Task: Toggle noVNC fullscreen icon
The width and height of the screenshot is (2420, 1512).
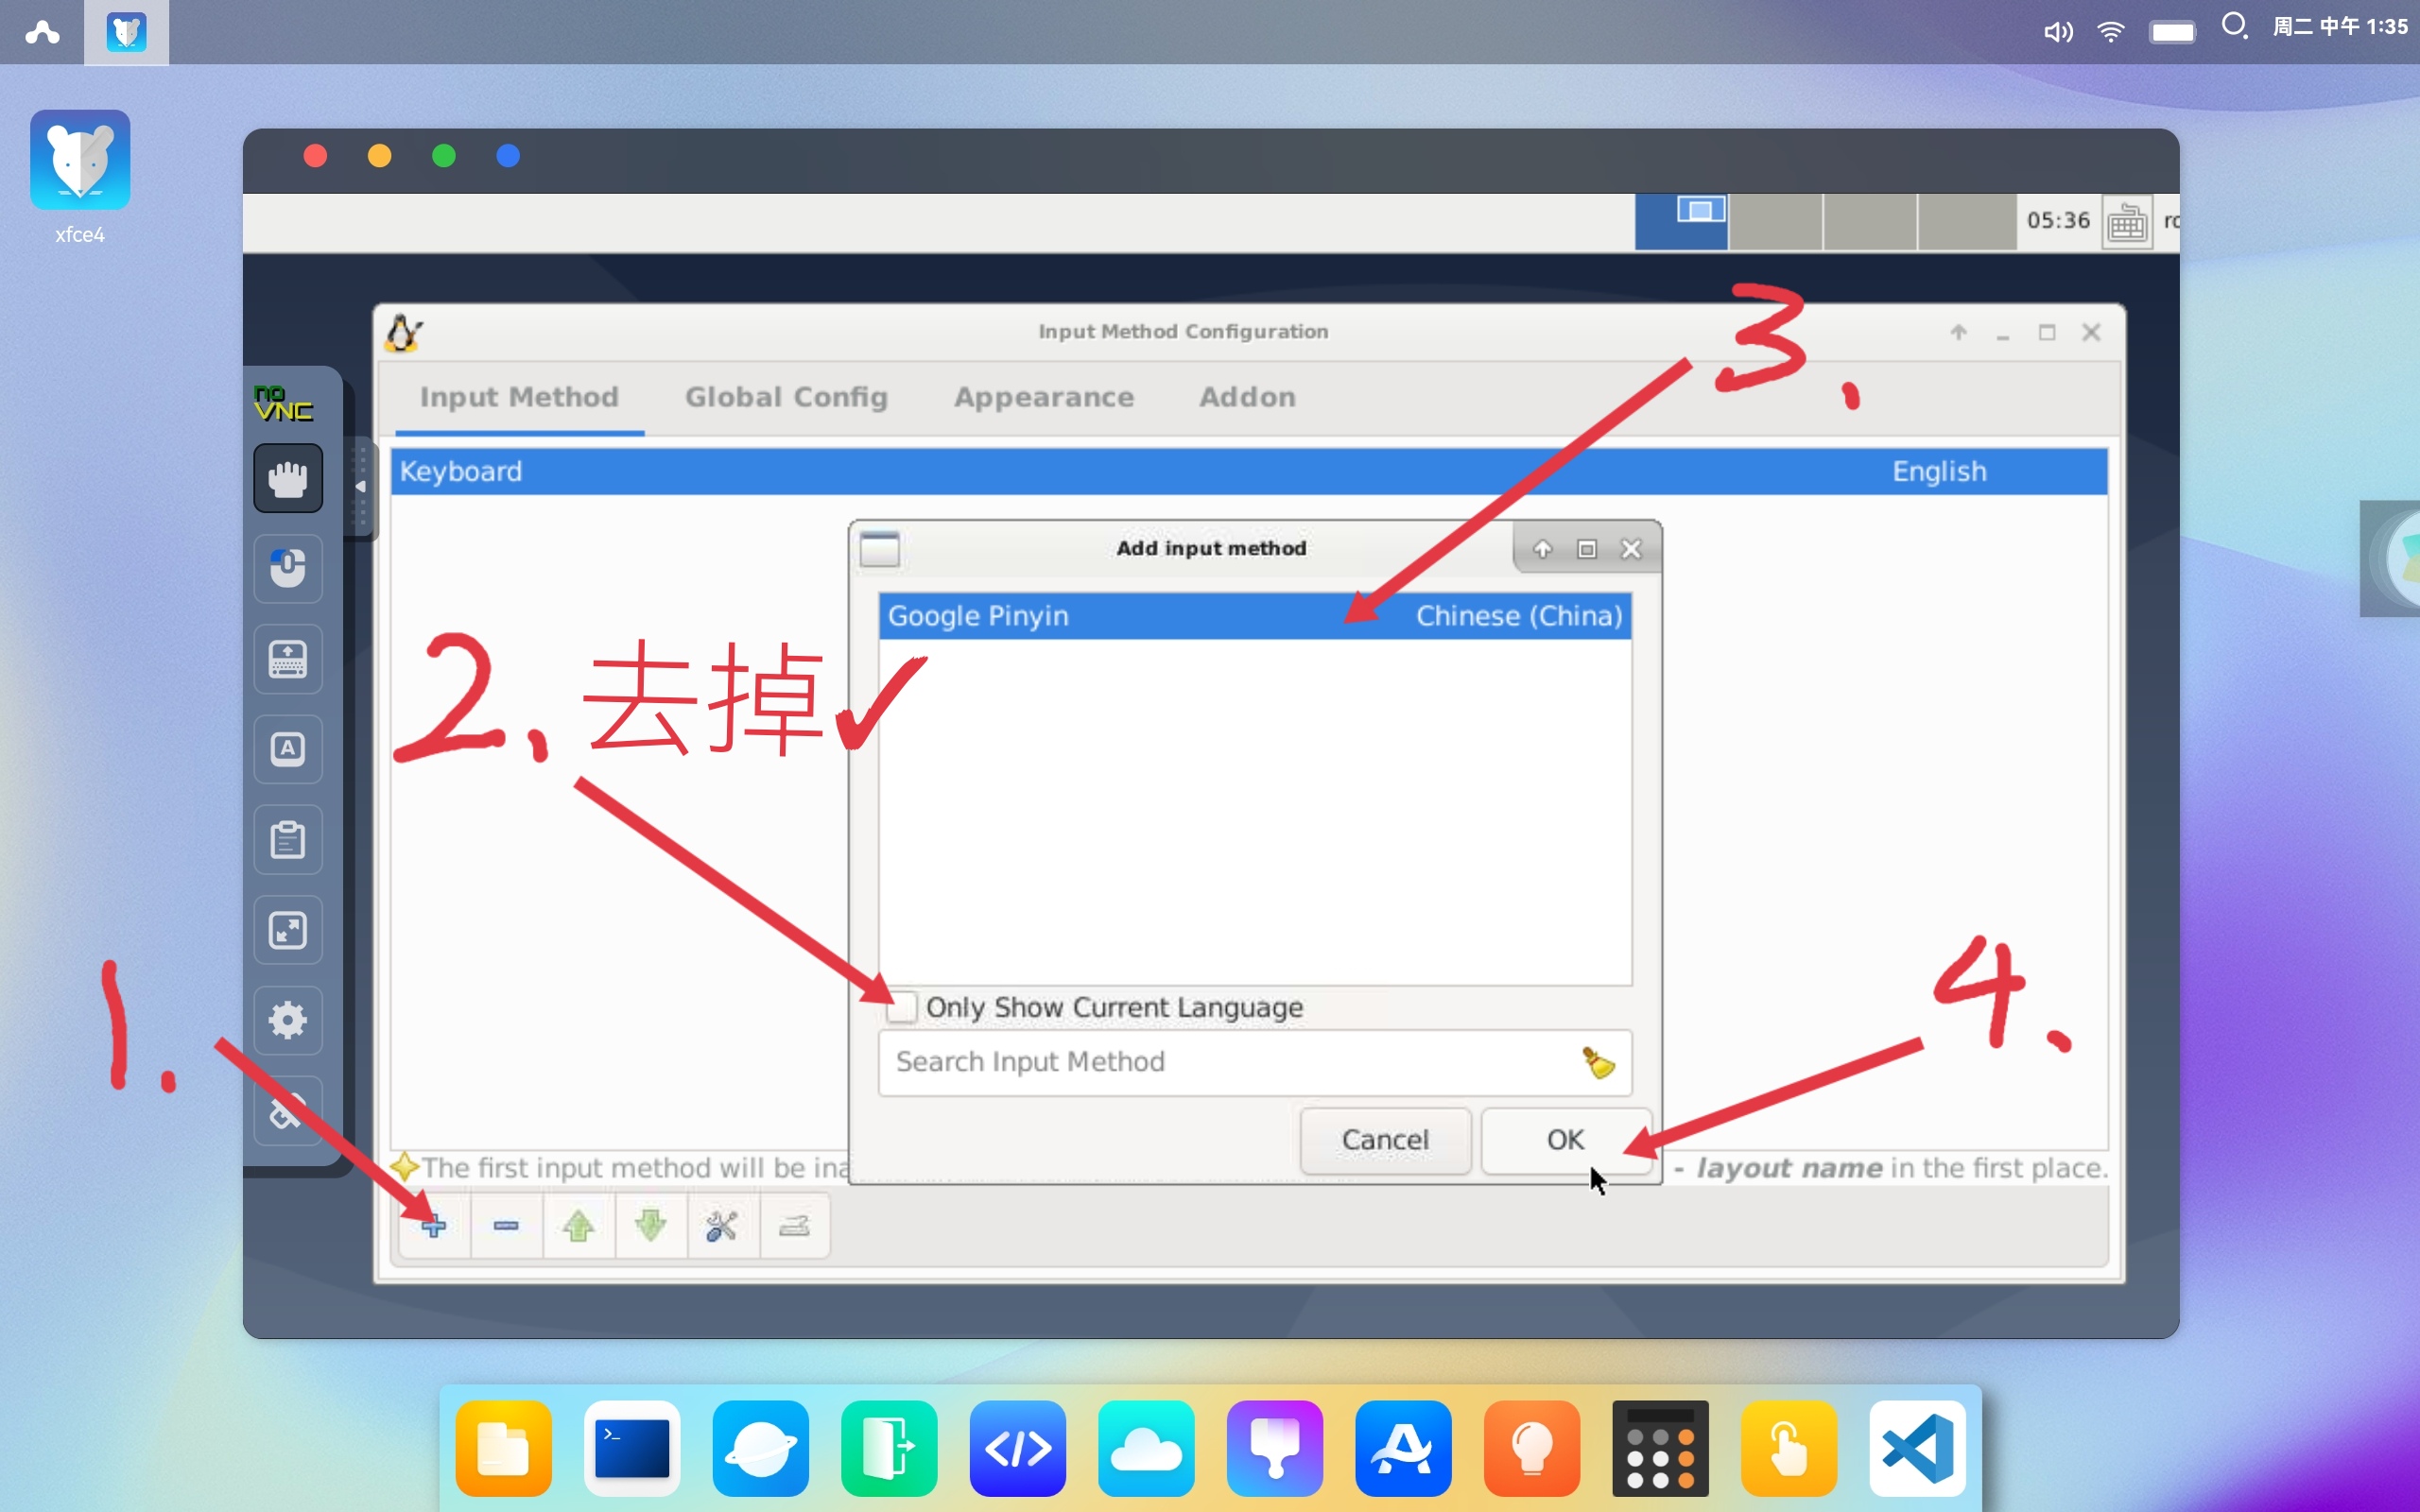Action: 288,930
